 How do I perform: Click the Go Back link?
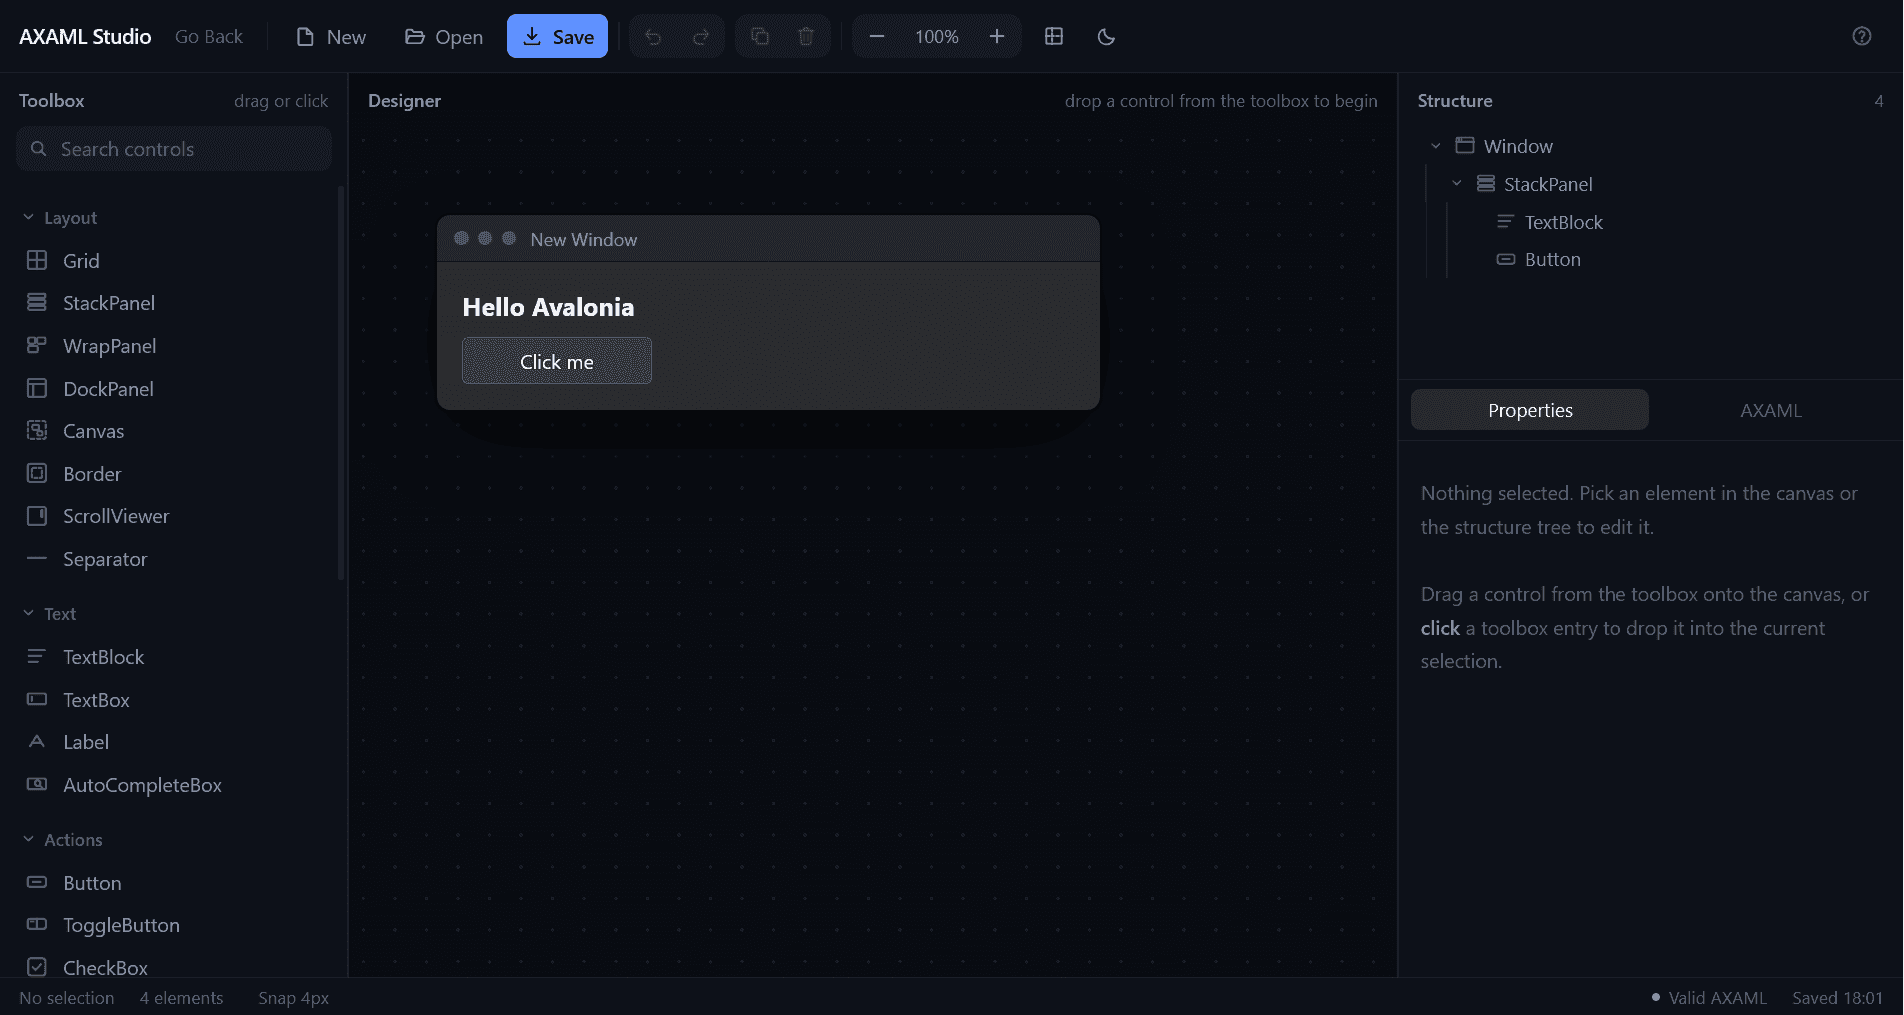pyautogui.click(x=208, y=37)
